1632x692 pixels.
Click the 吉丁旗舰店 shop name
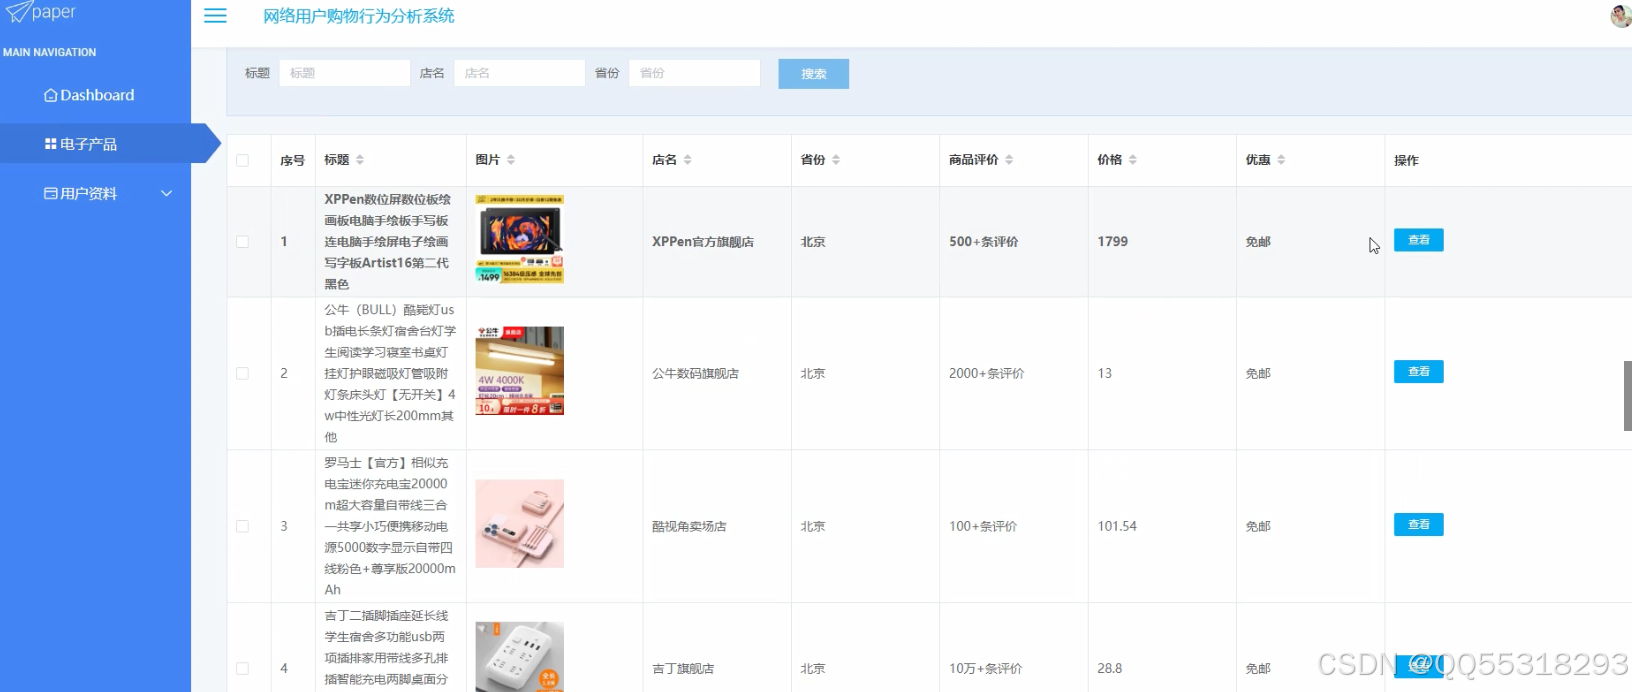pos(683,668)
